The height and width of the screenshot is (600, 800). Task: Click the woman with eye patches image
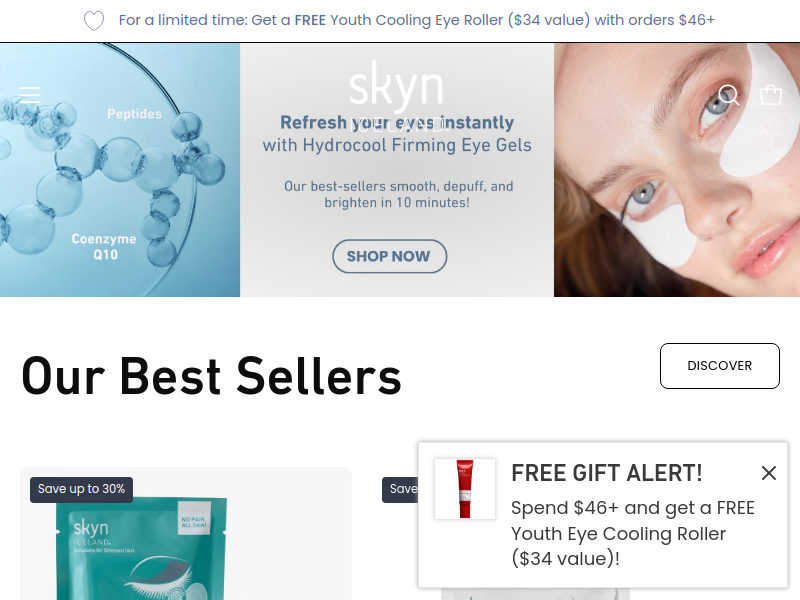[x=677, y=170]
